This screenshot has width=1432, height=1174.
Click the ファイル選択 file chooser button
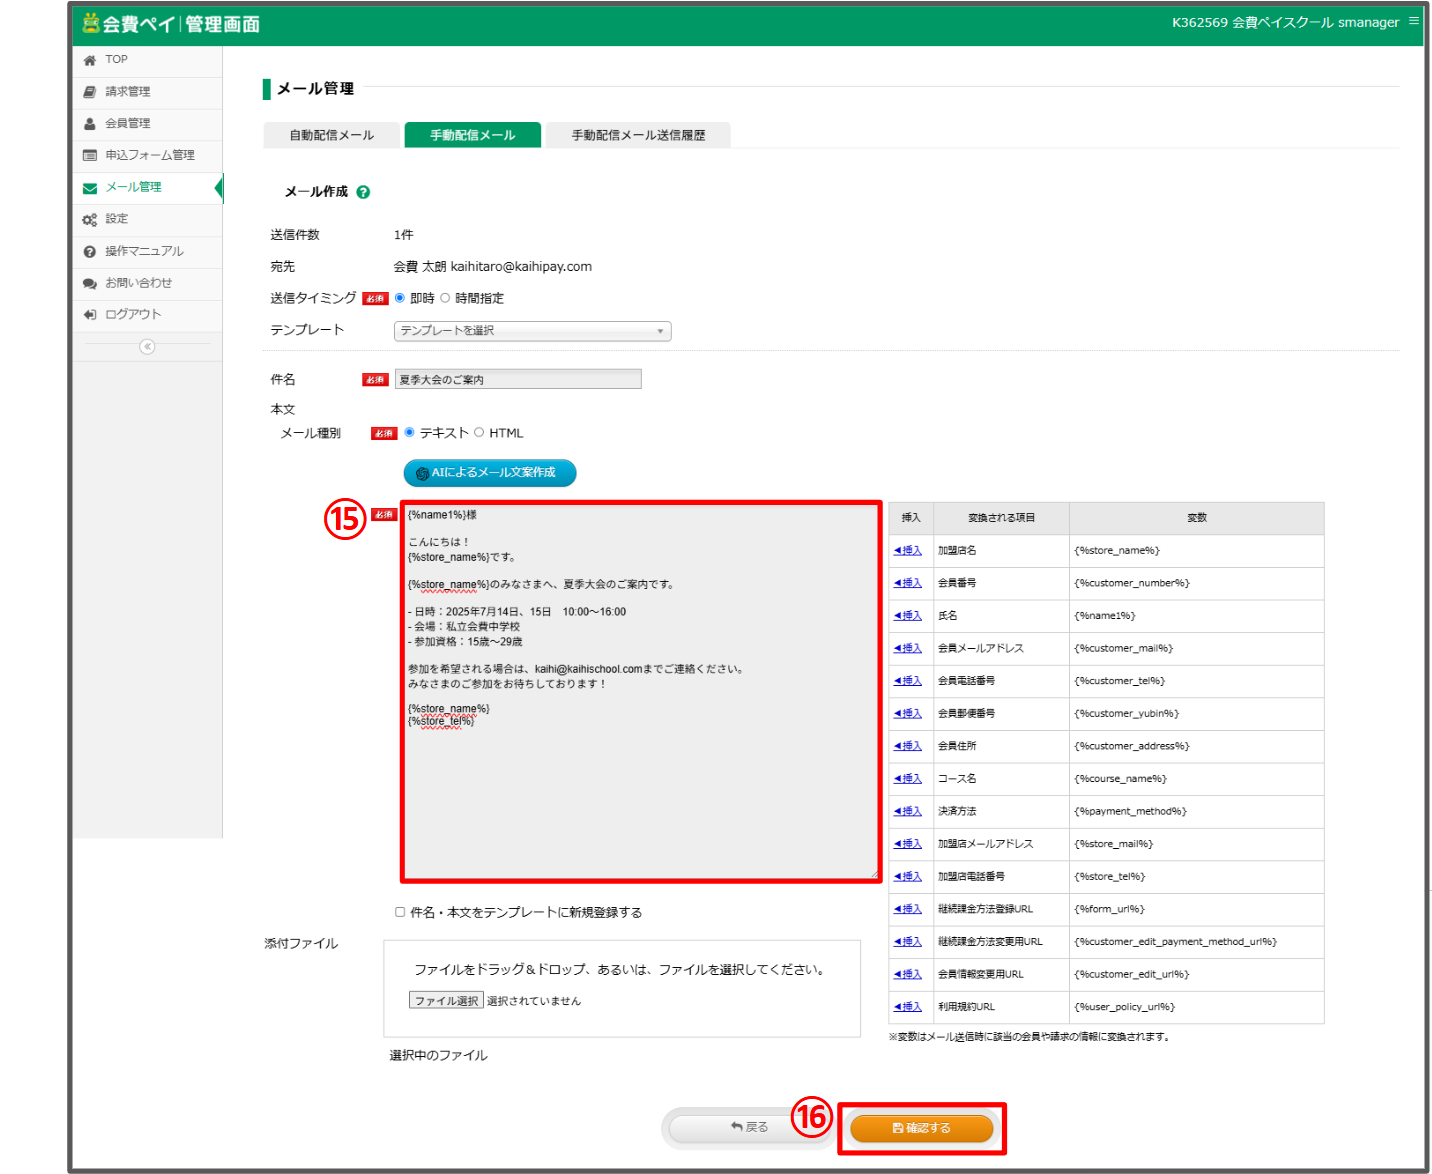[446, 1001]
